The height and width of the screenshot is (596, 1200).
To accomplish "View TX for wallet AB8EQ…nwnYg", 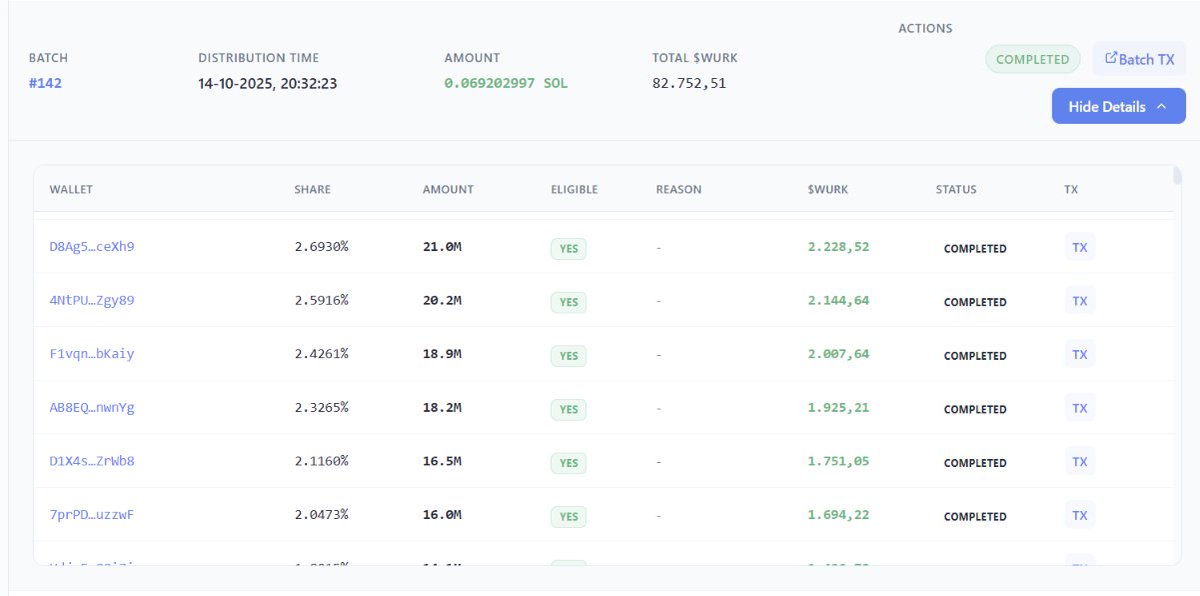I will click(1079, 408).
